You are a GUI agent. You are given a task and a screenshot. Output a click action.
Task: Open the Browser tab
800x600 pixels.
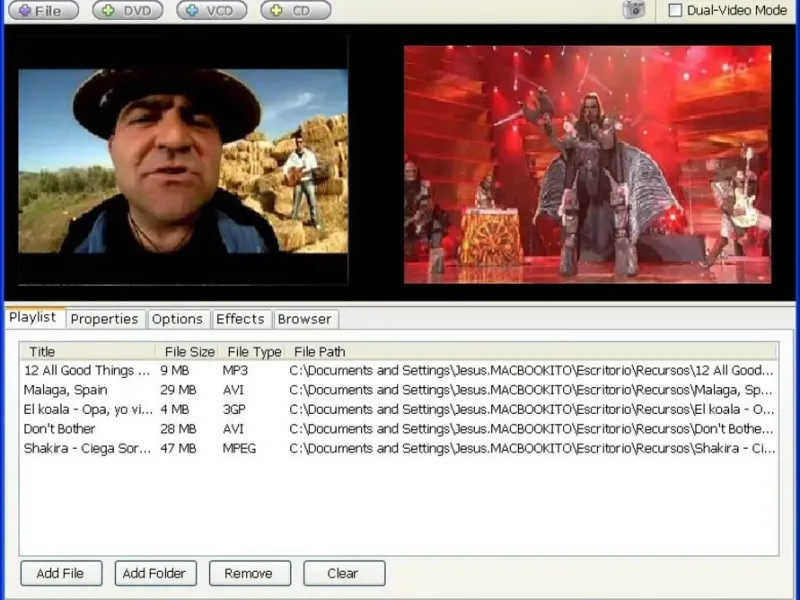point(305,319)
